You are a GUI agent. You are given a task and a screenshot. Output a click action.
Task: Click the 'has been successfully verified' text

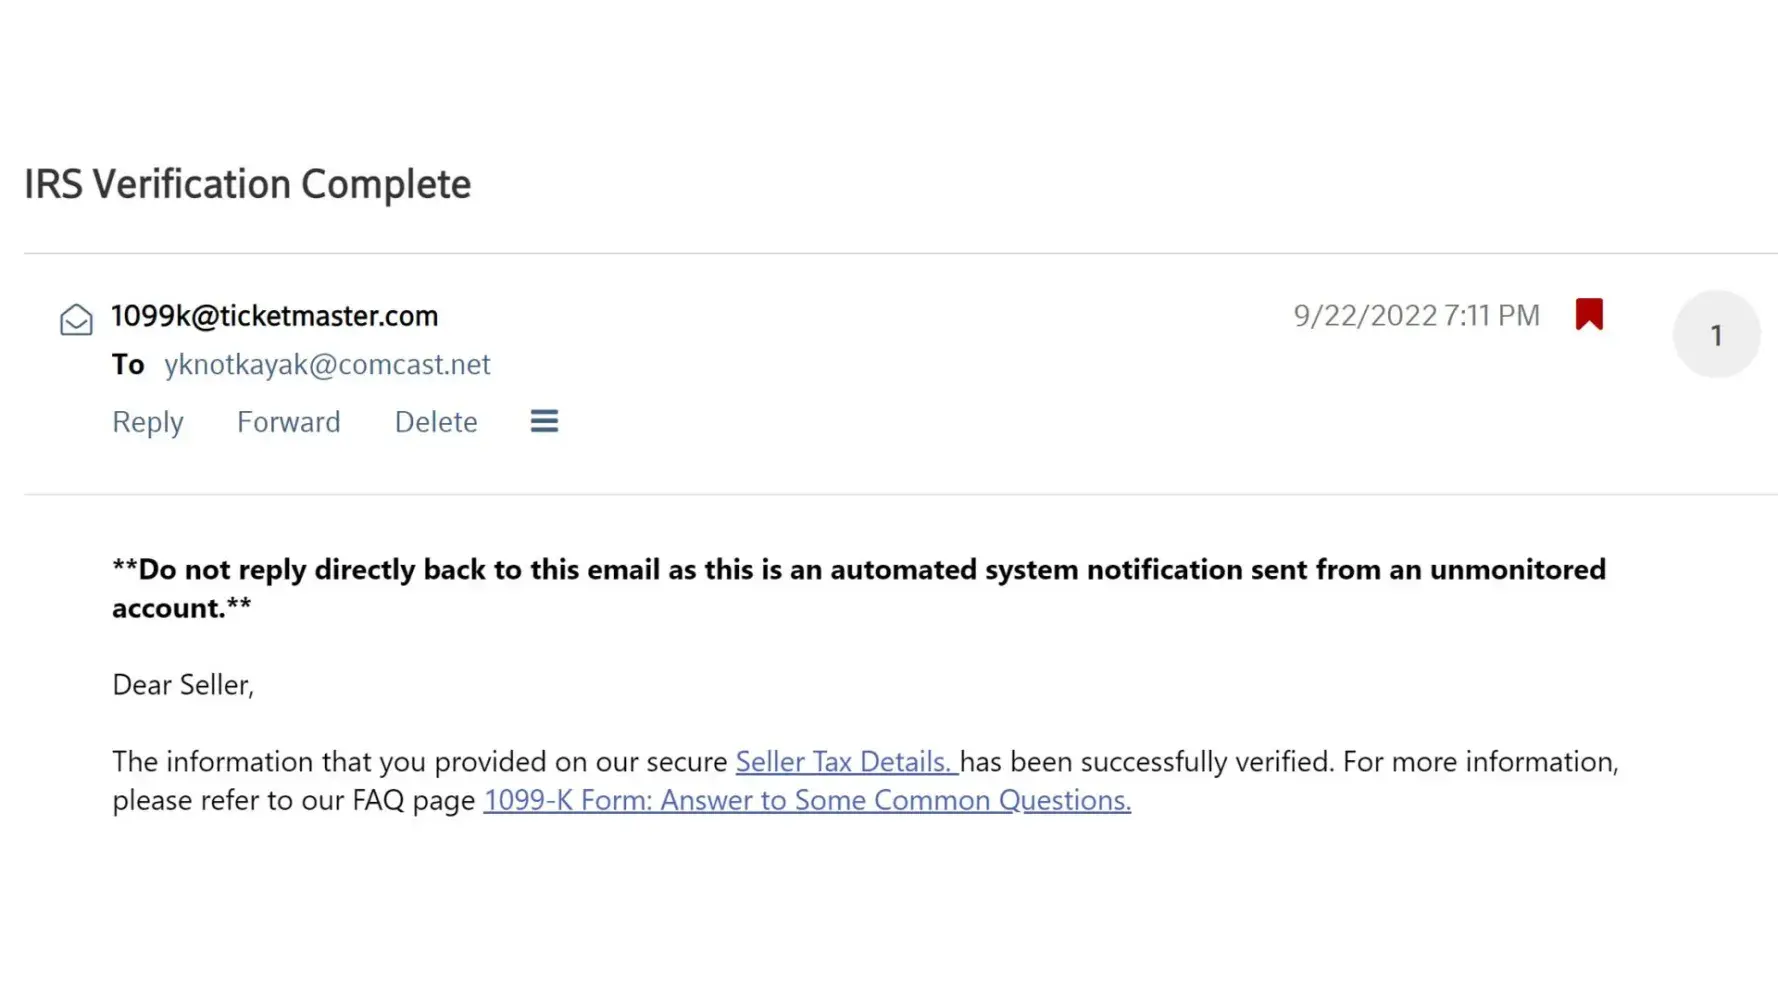coord(1146,762)
